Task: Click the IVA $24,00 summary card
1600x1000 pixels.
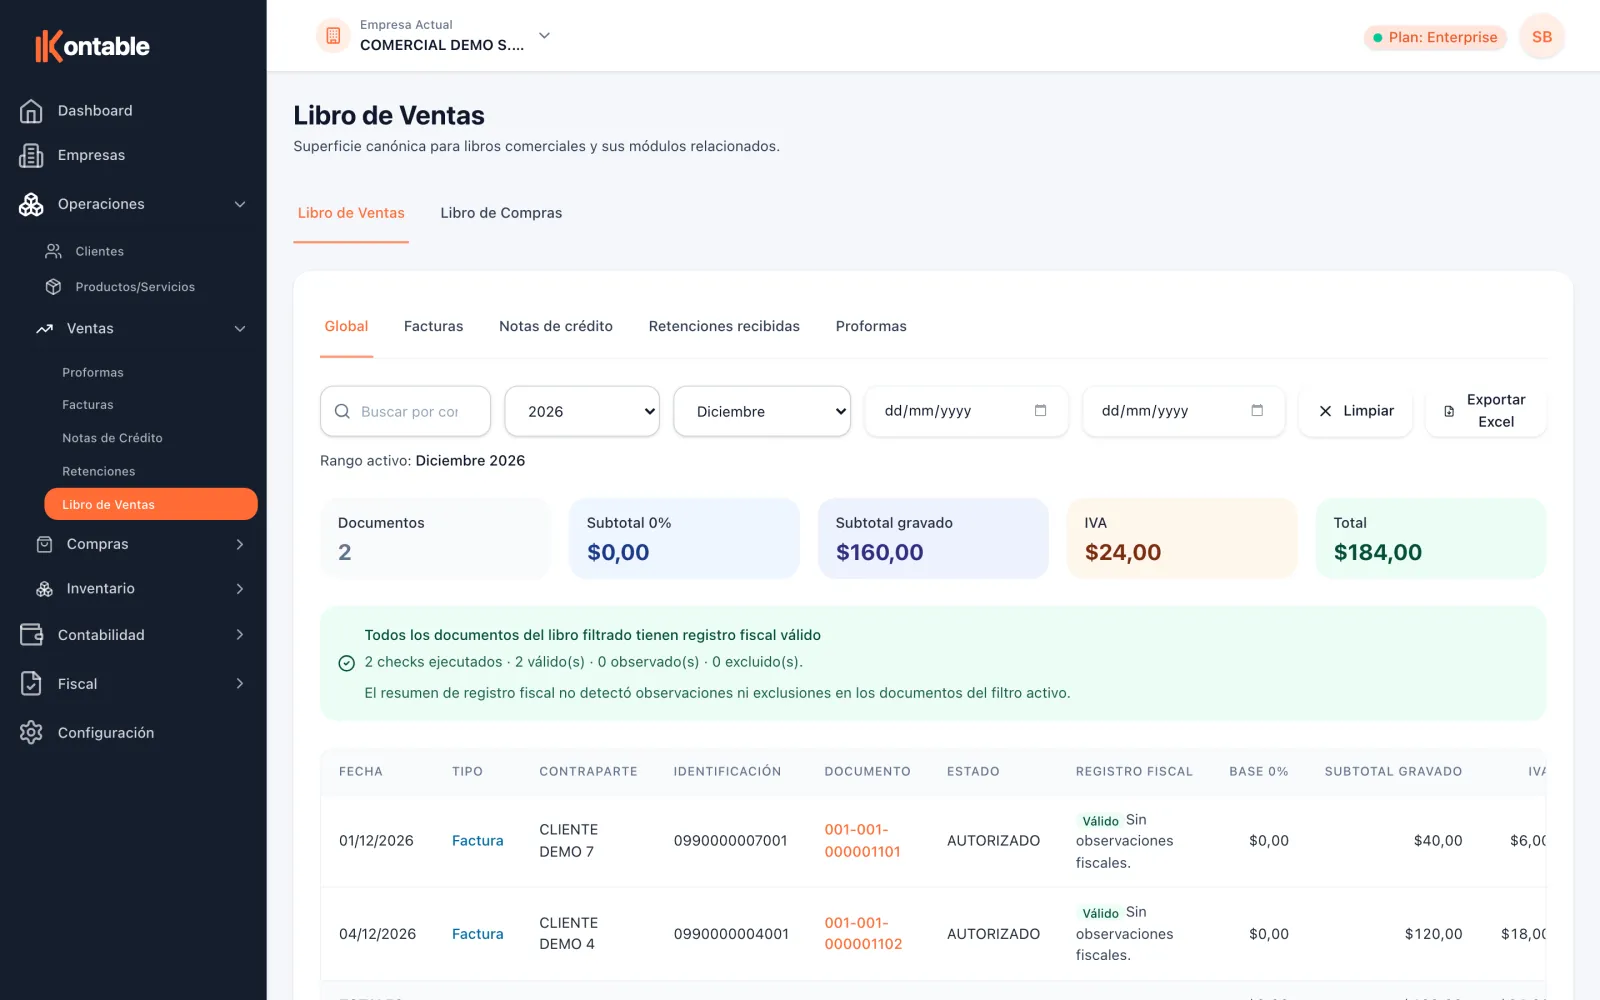Action: (1182, 538)
